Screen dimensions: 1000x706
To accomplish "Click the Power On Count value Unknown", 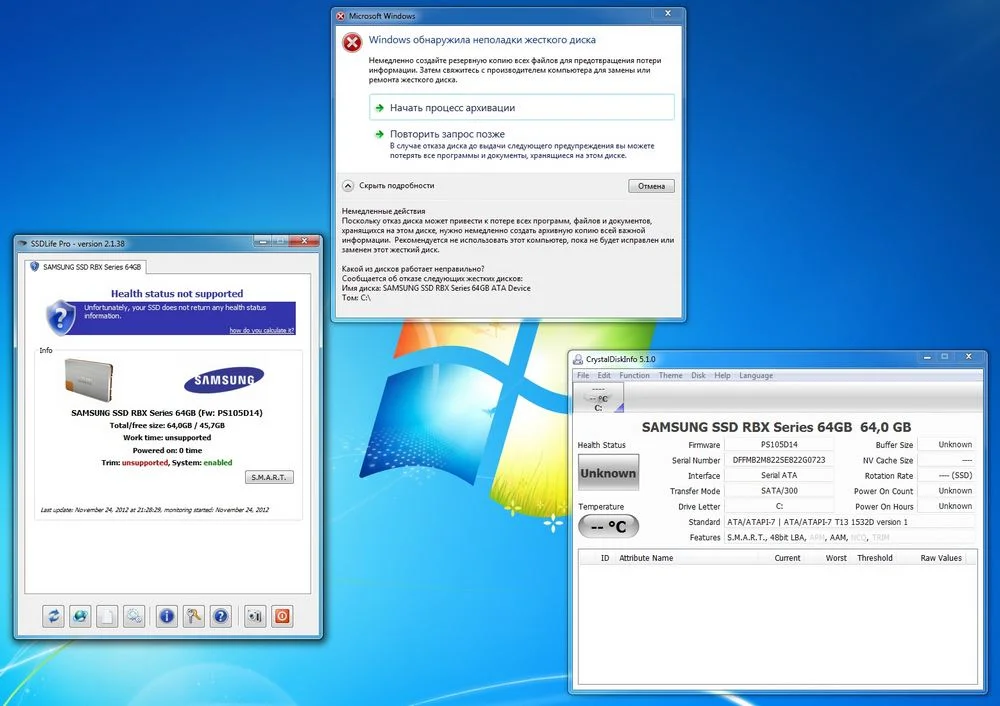I will coord(947,490).
